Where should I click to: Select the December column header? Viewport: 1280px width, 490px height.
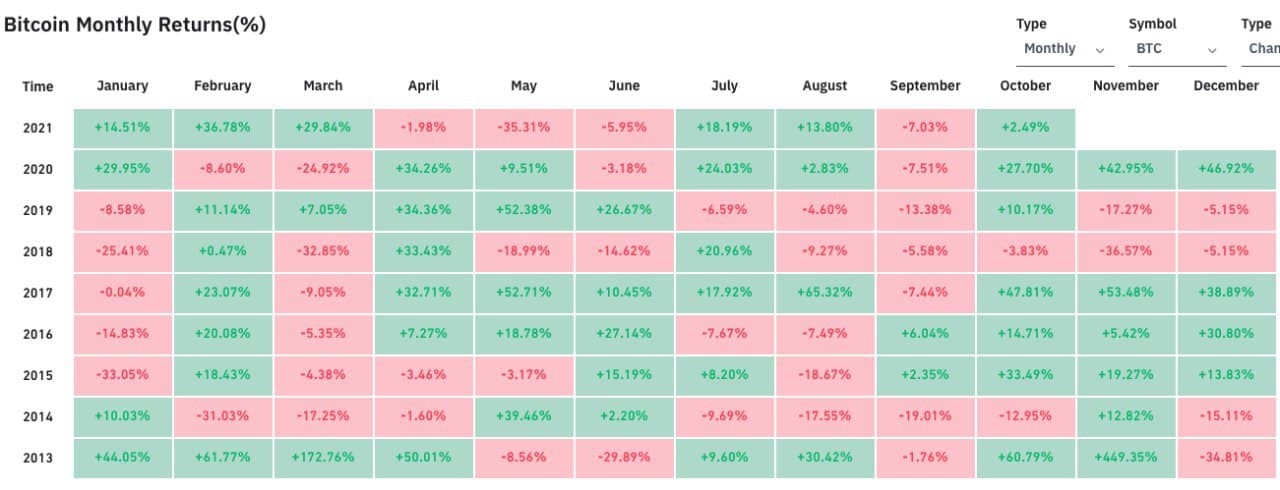click(x=1226, y=86)
